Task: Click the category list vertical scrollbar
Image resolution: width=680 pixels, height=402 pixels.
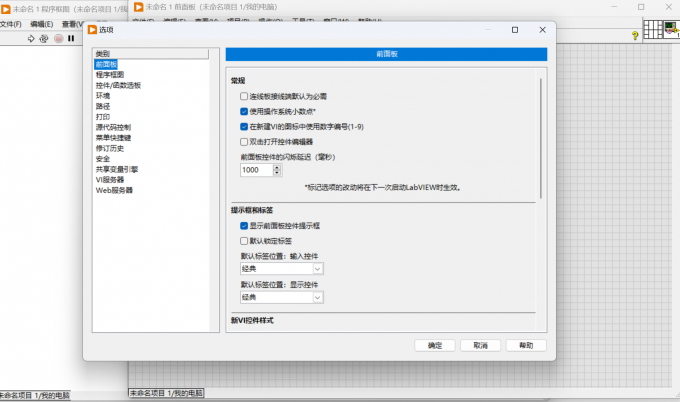Action: coord(215,190)
